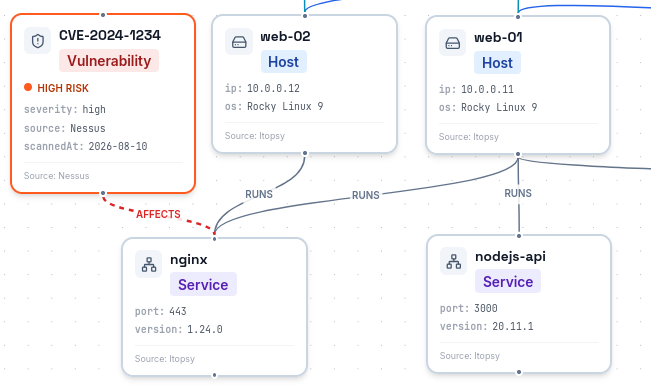This screenshot has width=651, height=388.
Task: Click the RUNS label on the web-01 to nginx edge
Action: (366, 195)
